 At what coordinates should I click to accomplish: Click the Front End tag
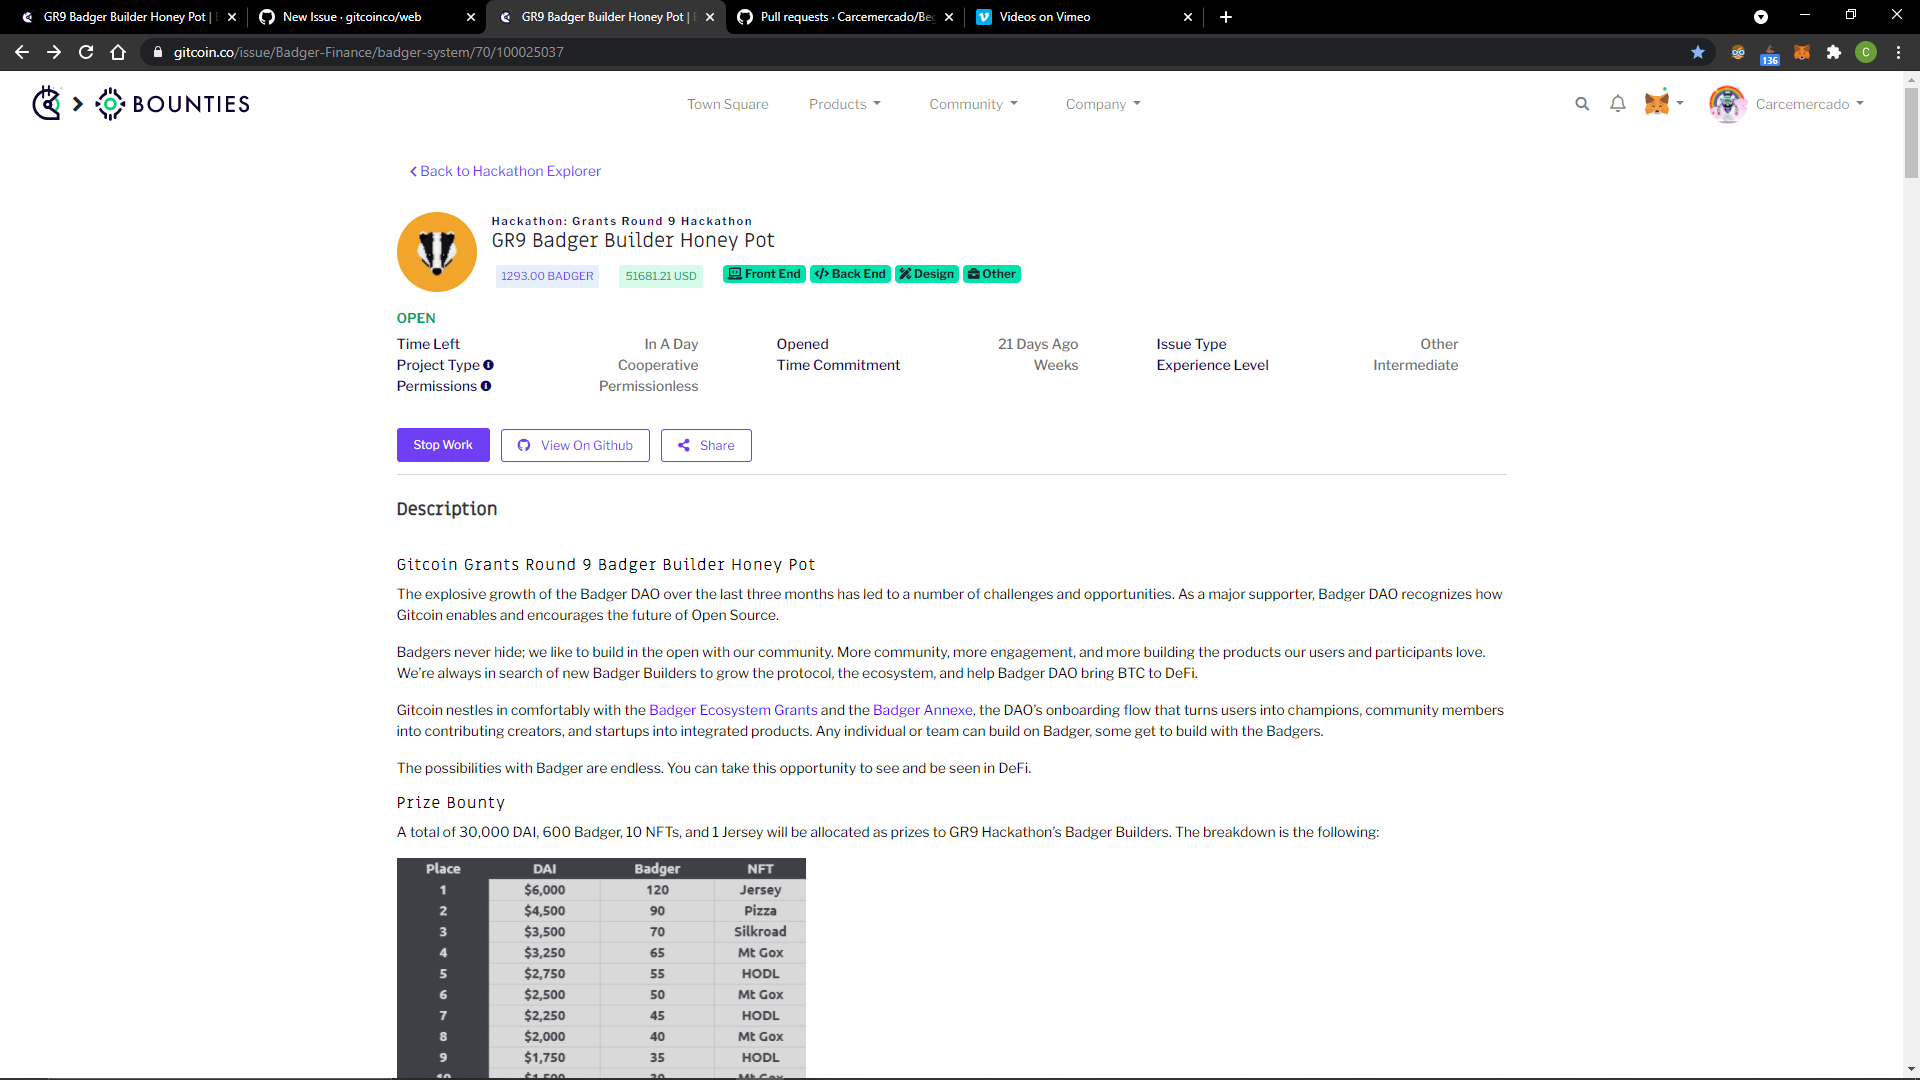(764, 274)
